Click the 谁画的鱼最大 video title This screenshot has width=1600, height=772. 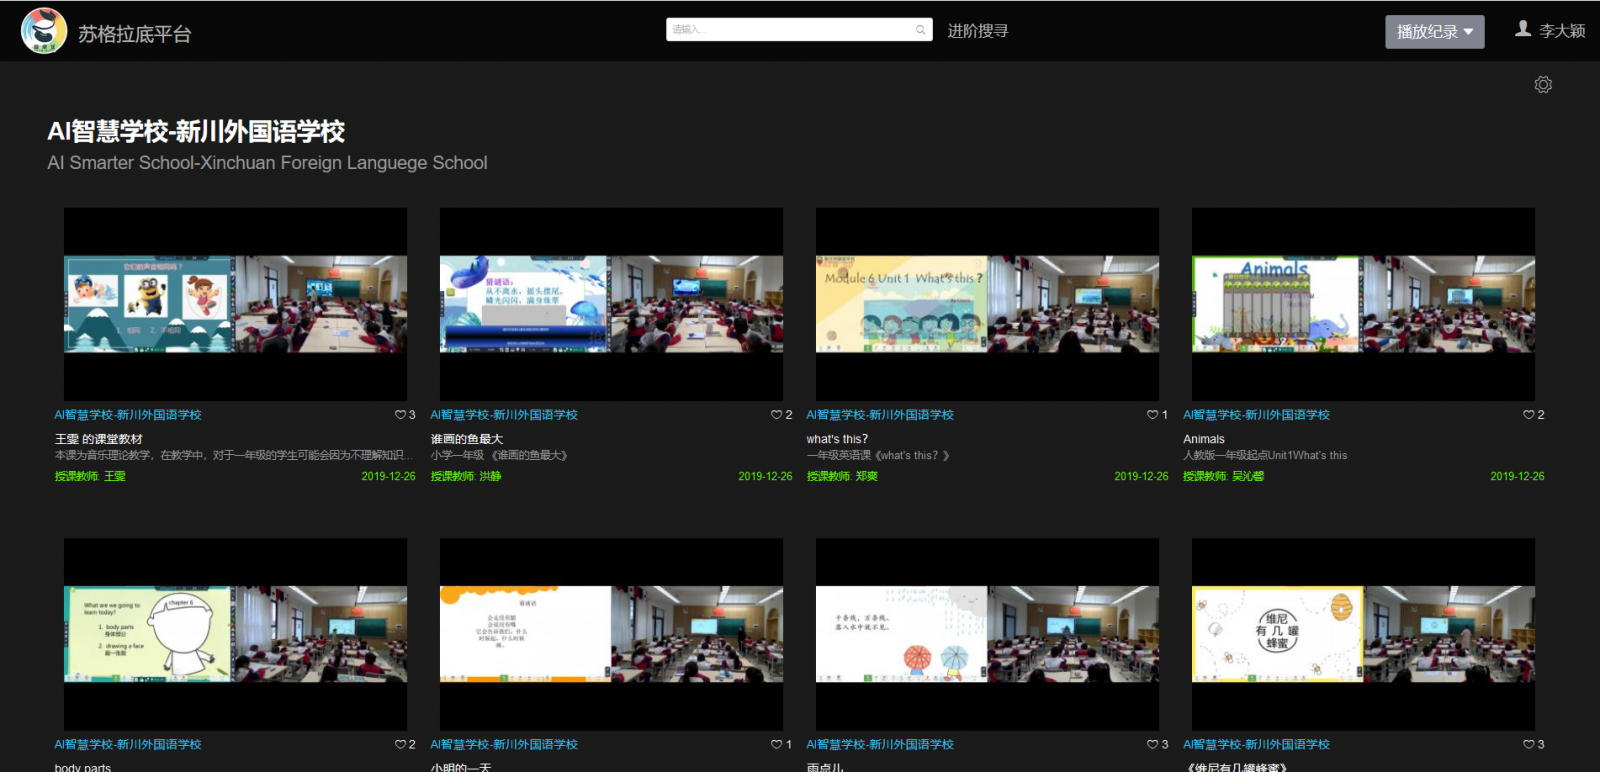[467, 439]
